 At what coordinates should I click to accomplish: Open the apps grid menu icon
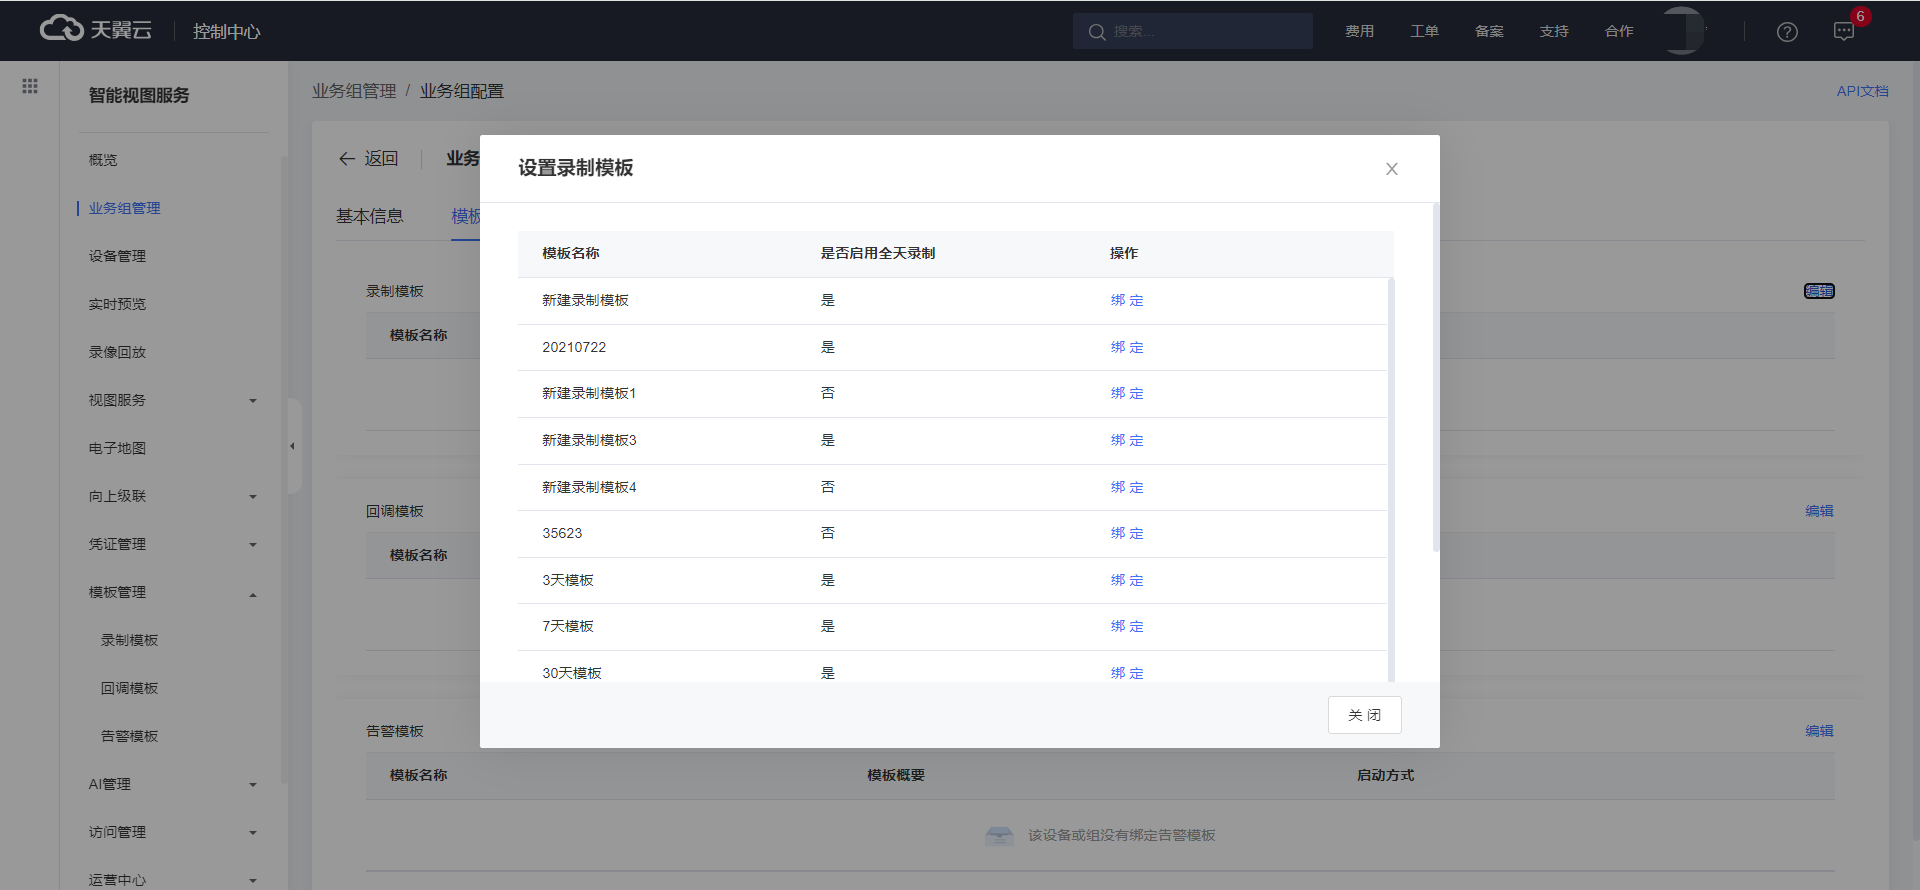click(30, 86)
